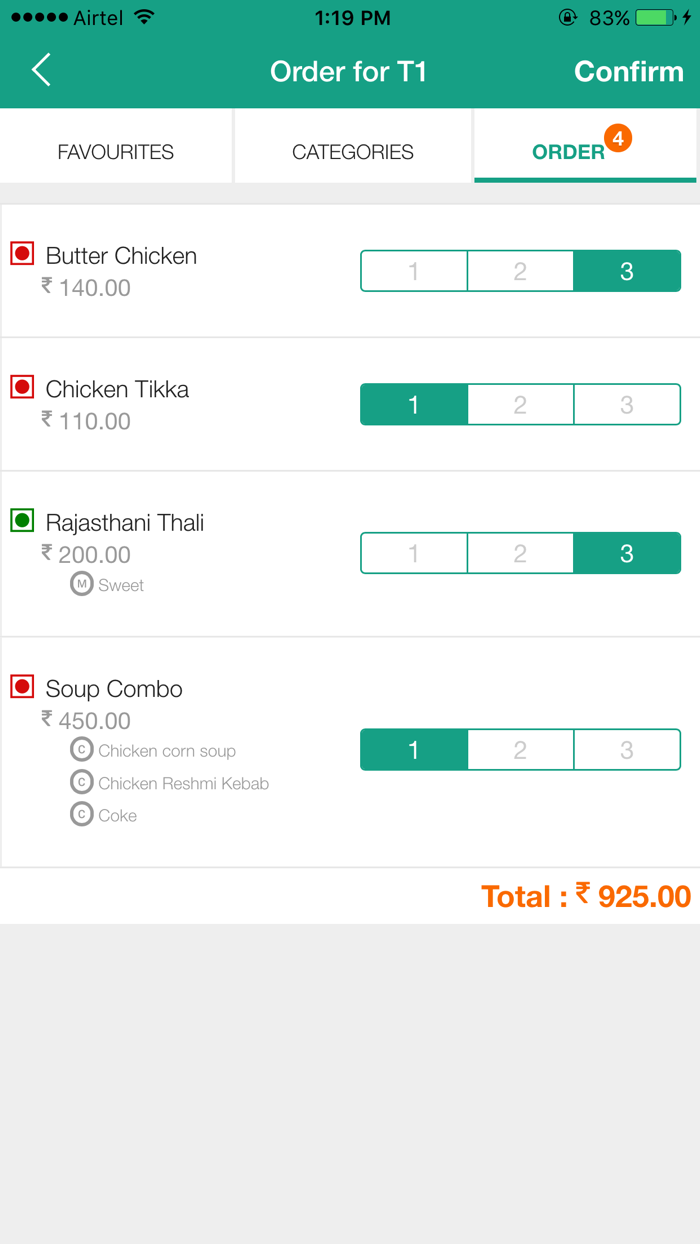Increase Chicken Tikka quantity to 3

coord(627,404)
